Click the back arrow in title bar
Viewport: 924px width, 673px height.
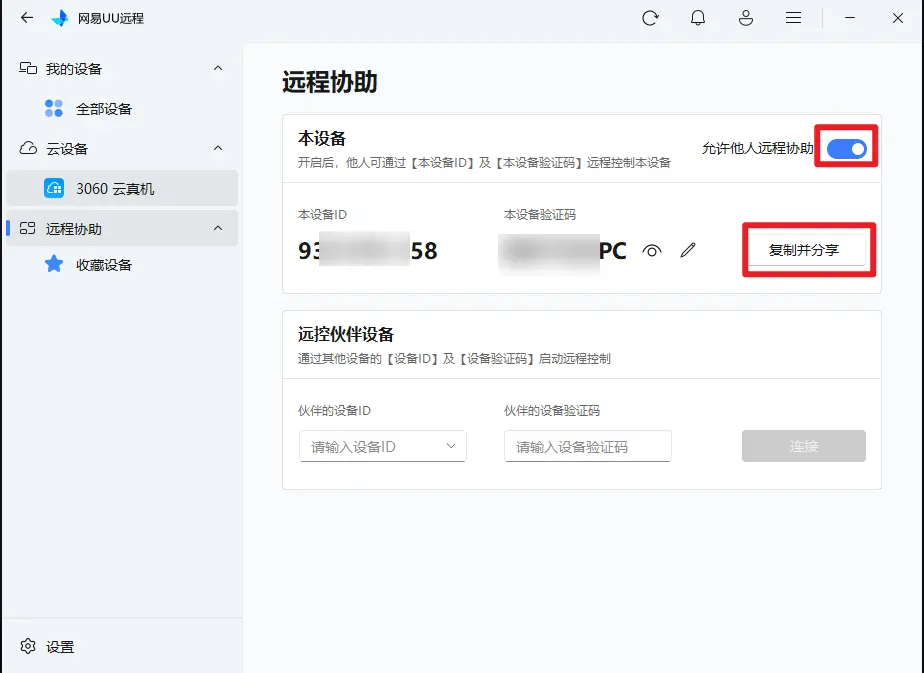pyautogui.click(x=27, y=18)
